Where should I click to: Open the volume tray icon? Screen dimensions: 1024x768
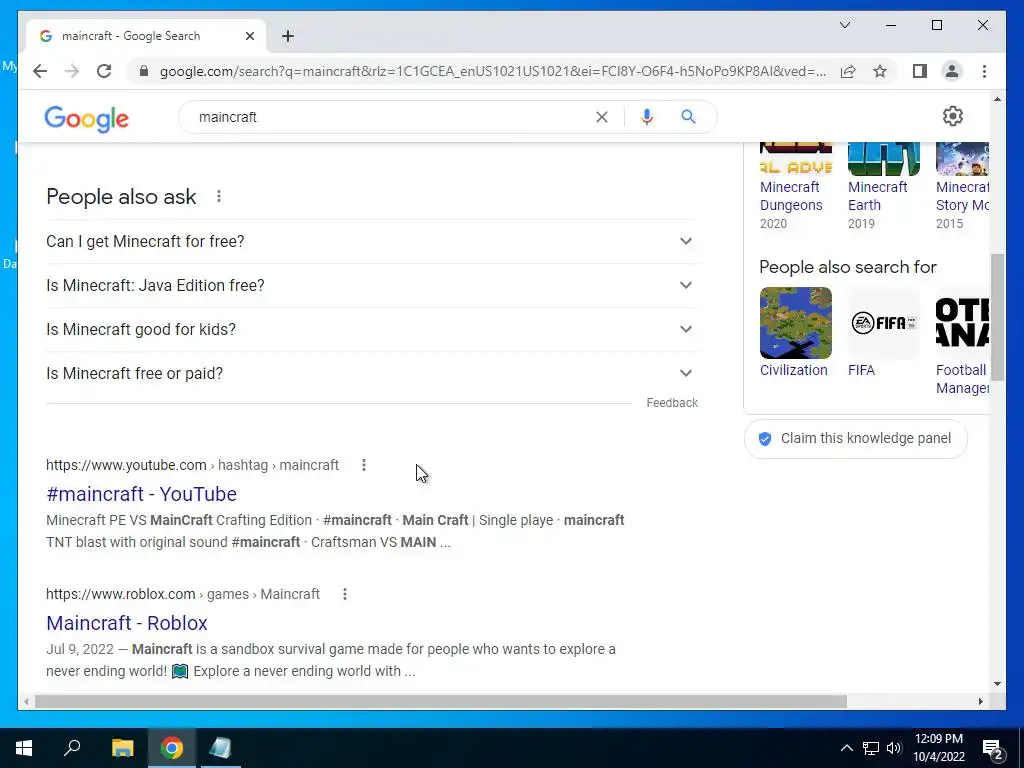click(894, 748)
